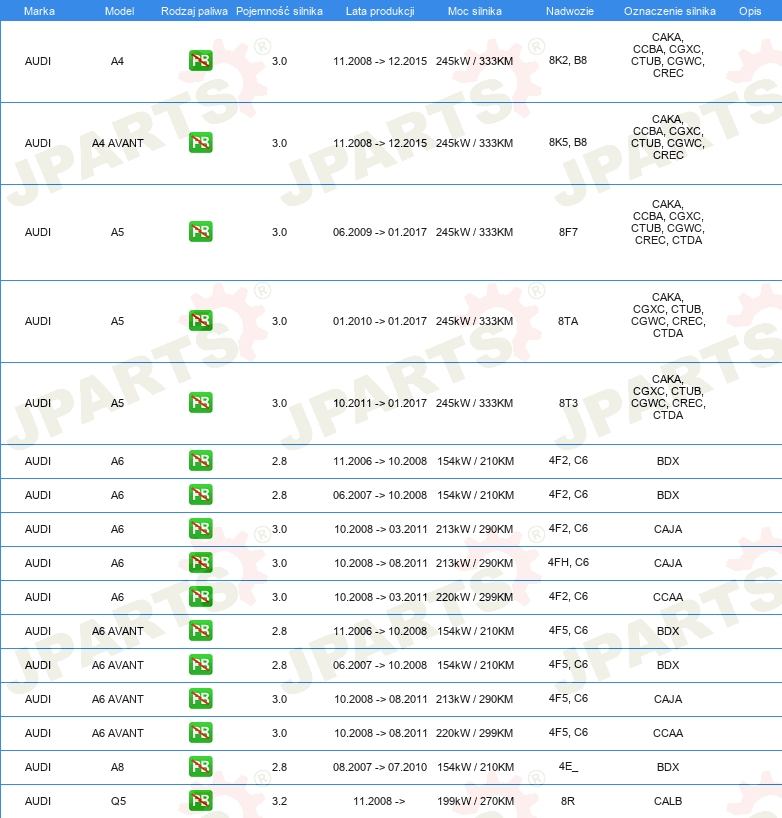Select the body code 4E_

coord(568,766)
